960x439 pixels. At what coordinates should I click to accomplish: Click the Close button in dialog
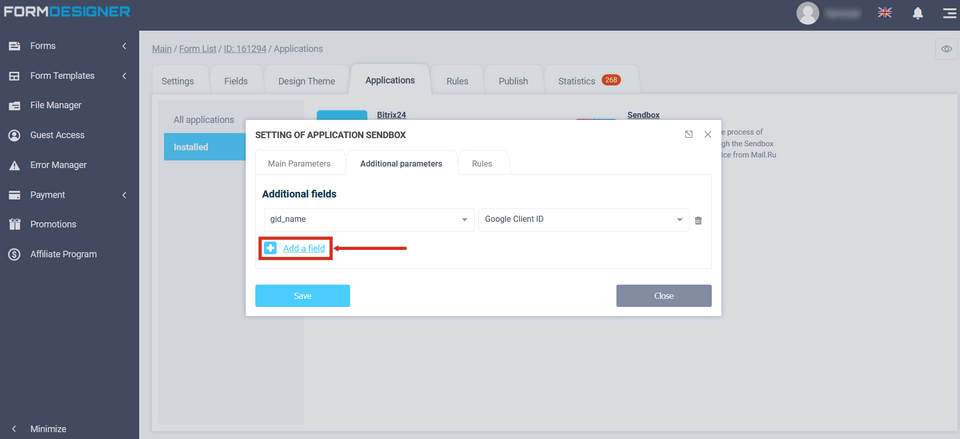coord(664,296)
